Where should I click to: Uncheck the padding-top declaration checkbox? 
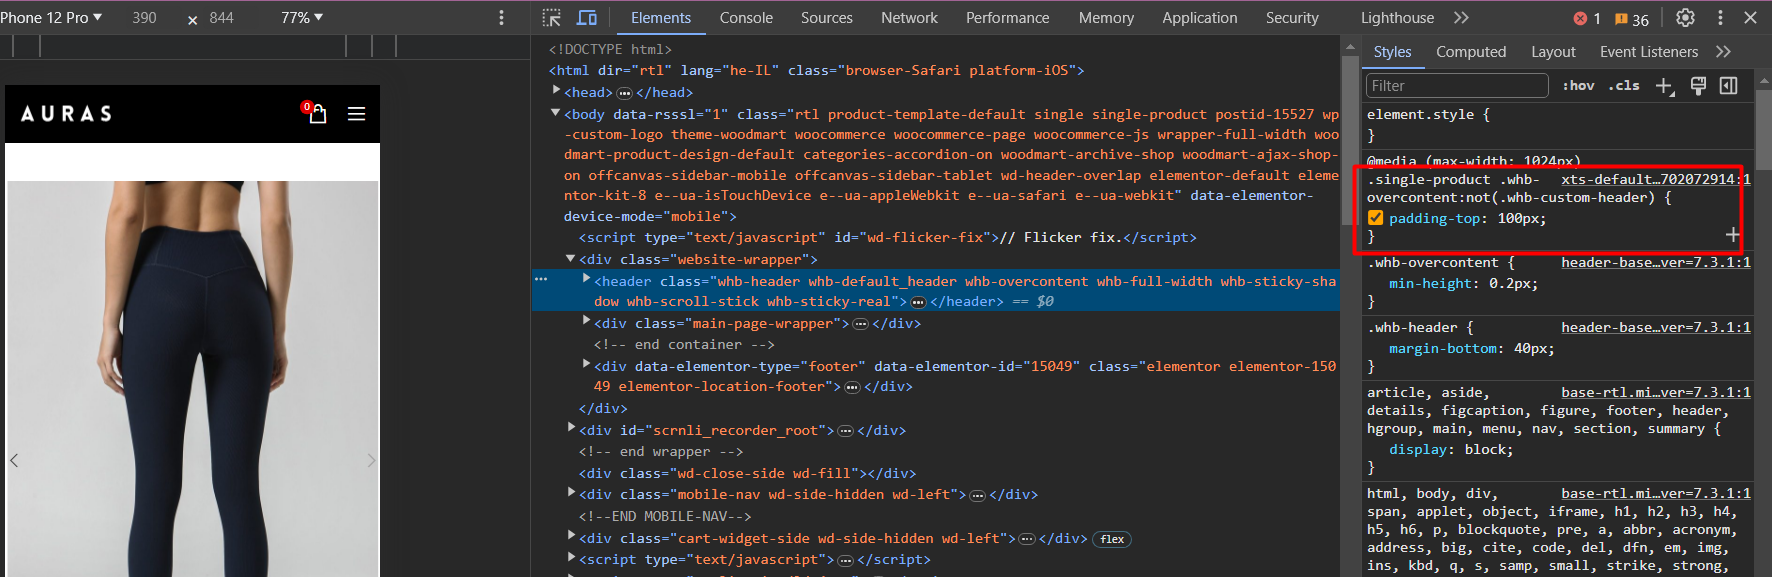(1376, 218)
